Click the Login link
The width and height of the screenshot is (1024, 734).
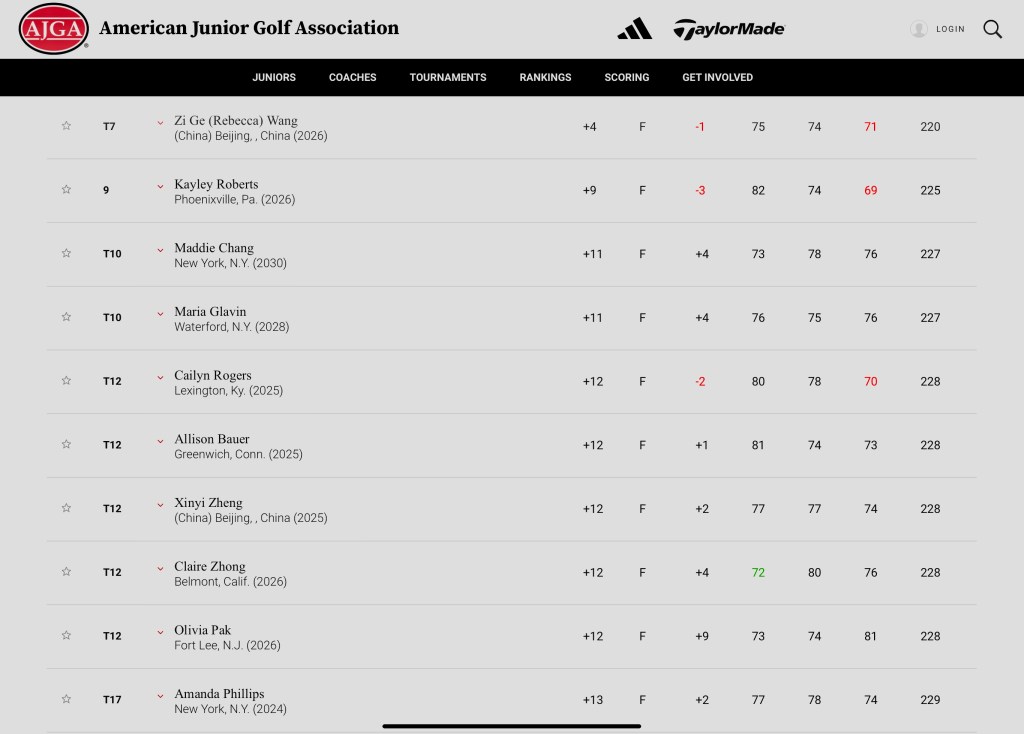[950, 29]
